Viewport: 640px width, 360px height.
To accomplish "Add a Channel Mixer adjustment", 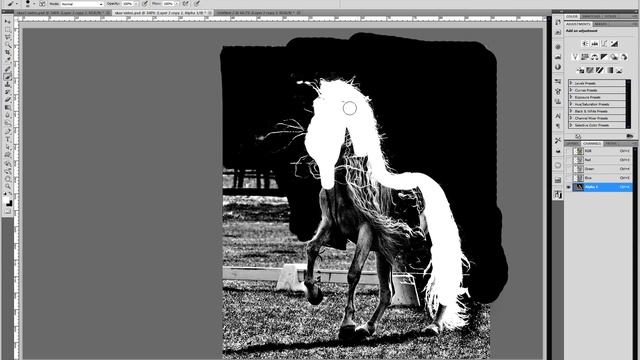I will pyautogui.click(x=624, y=57).
